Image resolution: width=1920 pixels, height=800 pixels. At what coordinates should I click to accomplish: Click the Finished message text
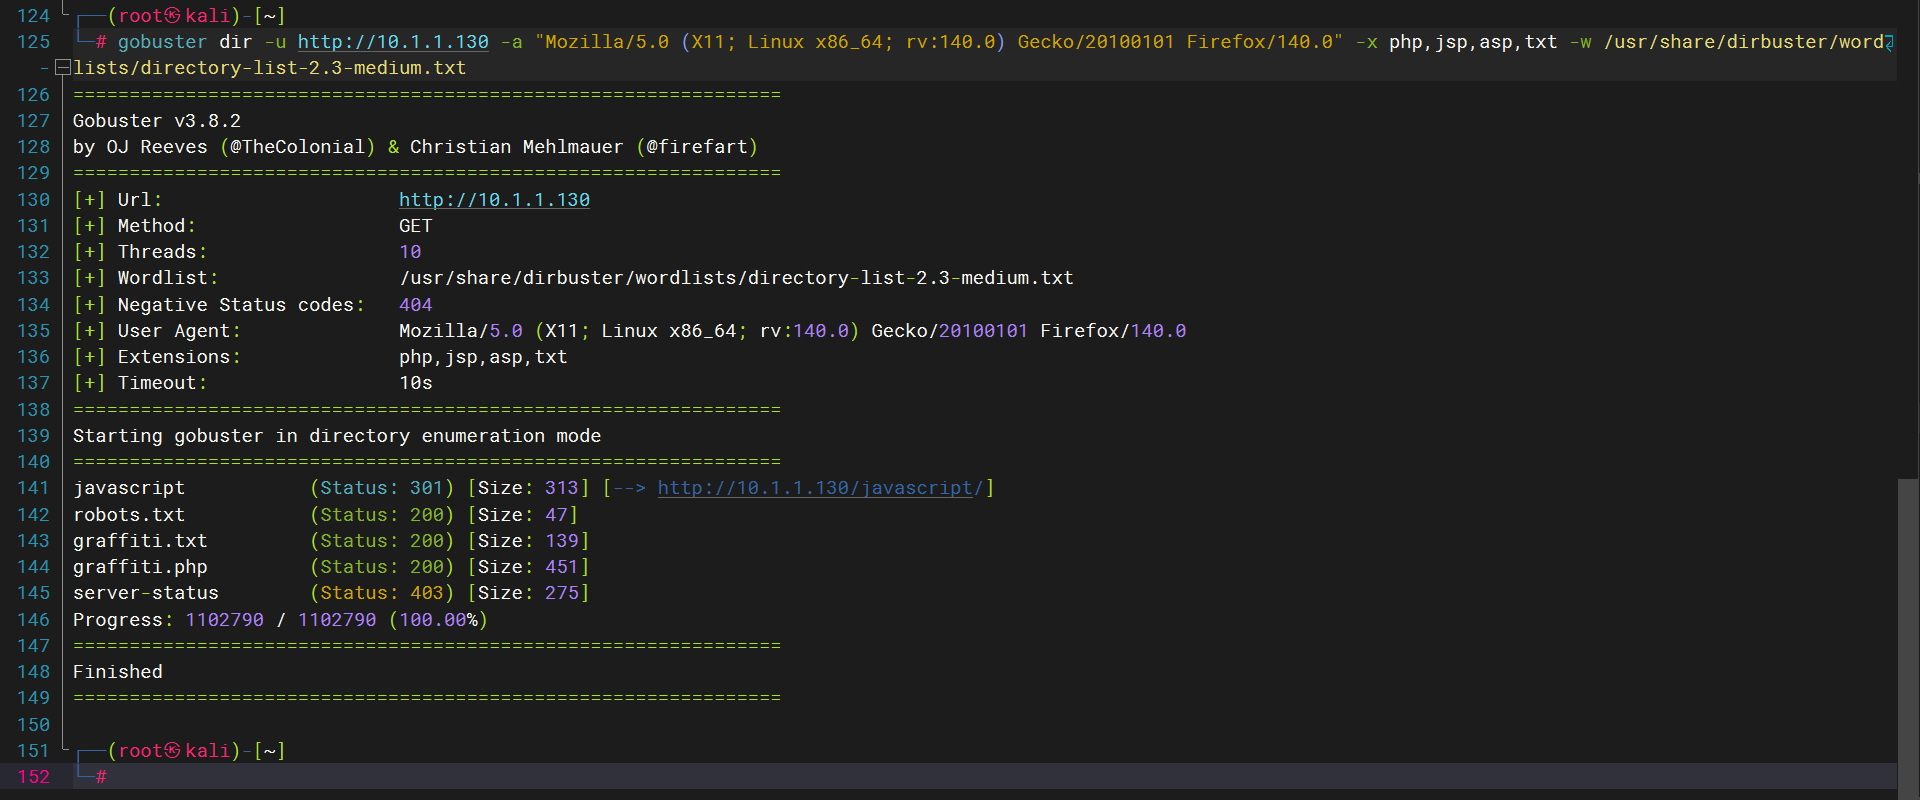pos(118,672)
